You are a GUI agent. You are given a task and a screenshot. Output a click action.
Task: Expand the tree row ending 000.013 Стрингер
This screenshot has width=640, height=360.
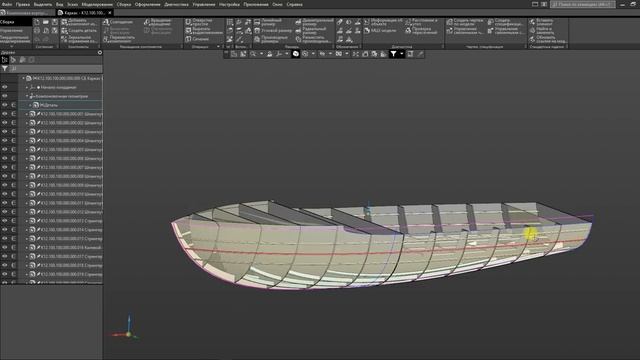pos(27,221)
